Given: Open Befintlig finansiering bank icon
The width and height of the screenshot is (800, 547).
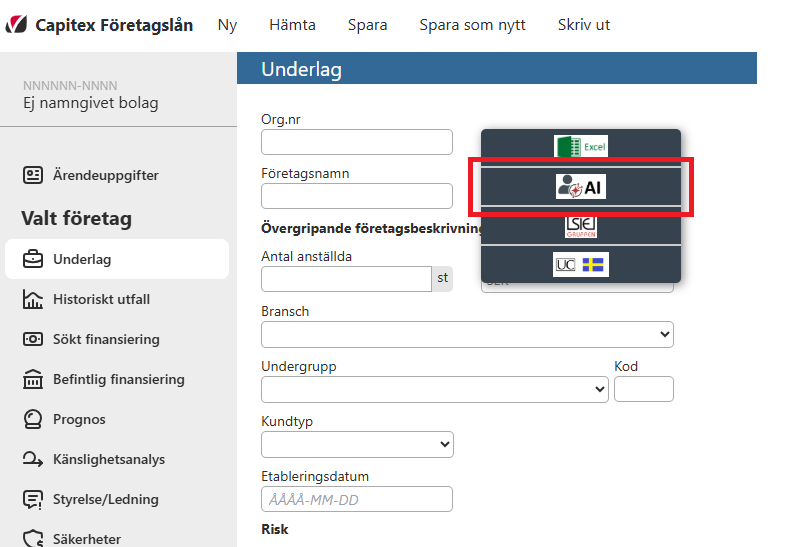Looking at the screenshot, I should [x=33, y=380].
